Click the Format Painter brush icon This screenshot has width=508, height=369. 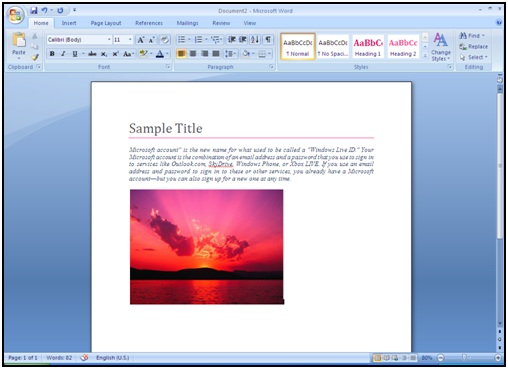35,57
